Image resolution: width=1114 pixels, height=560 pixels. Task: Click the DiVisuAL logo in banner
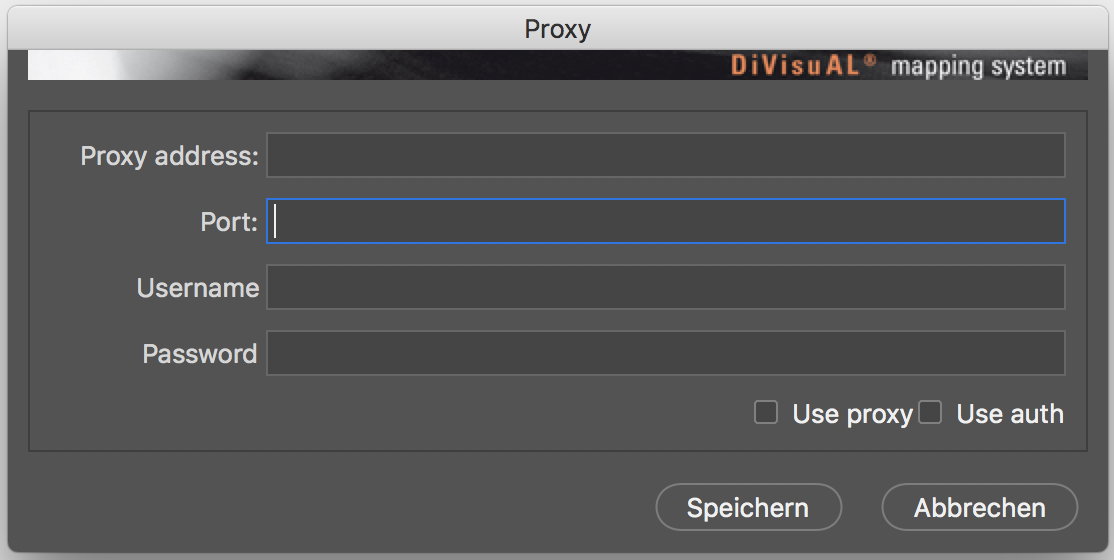796,66
